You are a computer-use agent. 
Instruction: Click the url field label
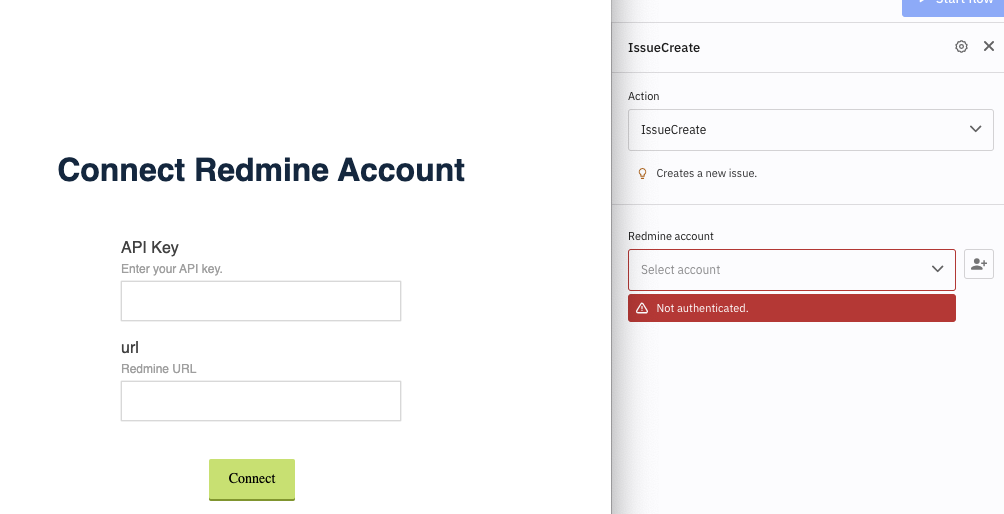pyautogui.click(x=130, y=348)
